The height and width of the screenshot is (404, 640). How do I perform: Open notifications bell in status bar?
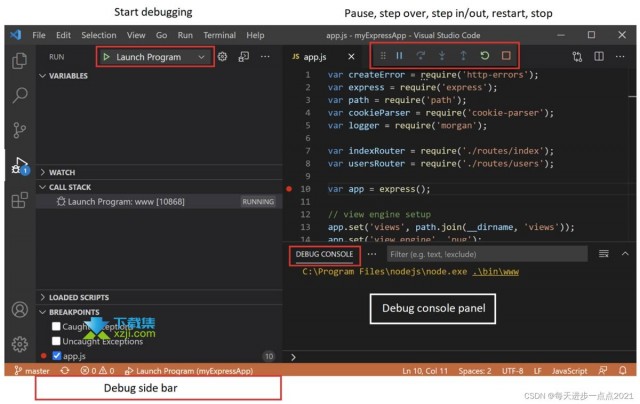click(622, 371)
